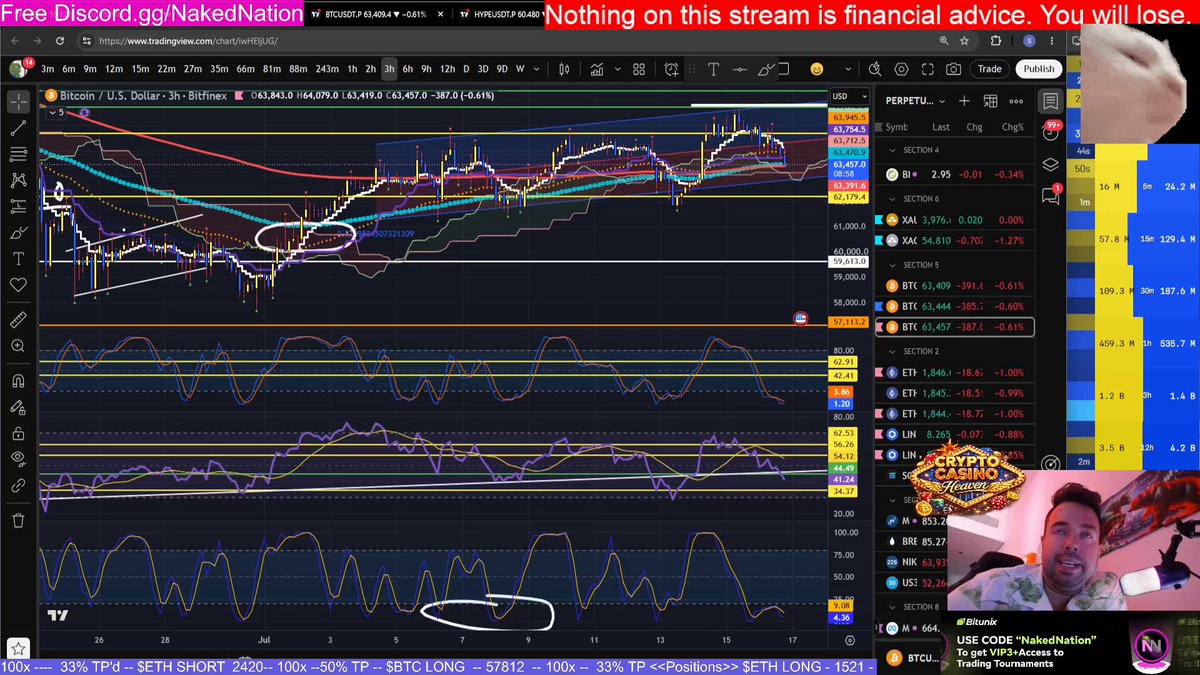Add symbol to watchlist plus button

pyautogui.click(x=964, y=101)
